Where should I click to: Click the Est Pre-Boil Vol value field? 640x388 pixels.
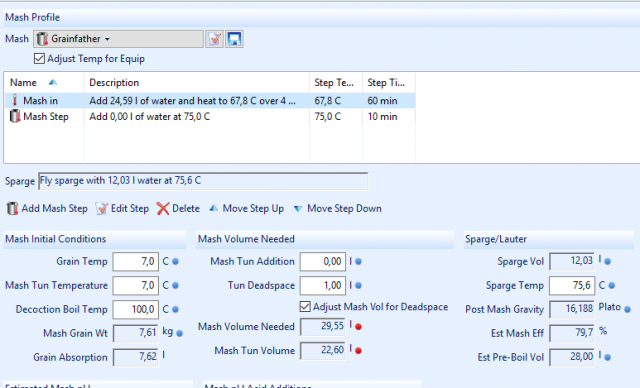tap(572, 357)
